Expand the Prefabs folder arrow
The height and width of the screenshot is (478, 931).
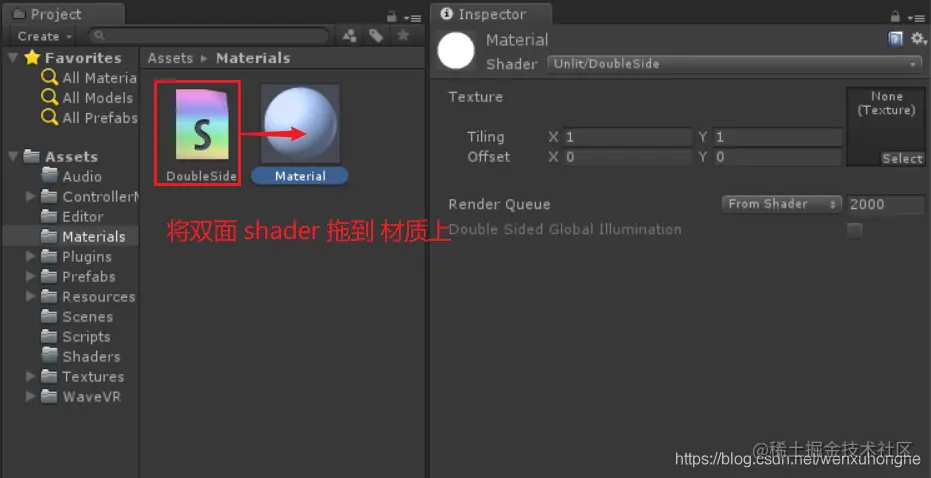pyautogui.click(x=31, y=277)
